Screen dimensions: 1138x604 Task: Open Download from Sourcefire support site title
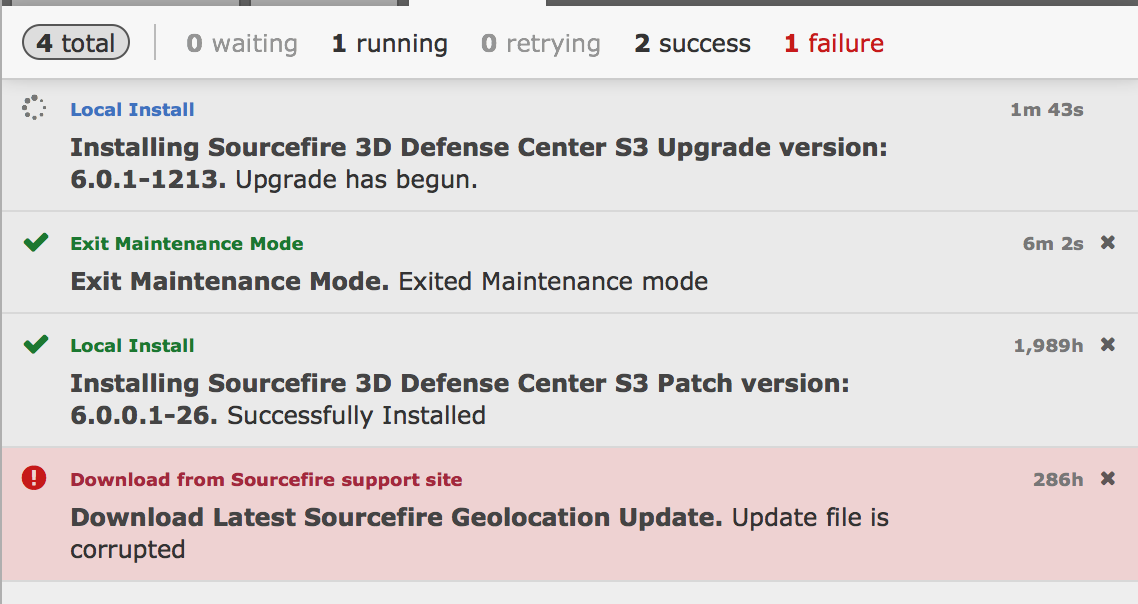coord(266,480)
